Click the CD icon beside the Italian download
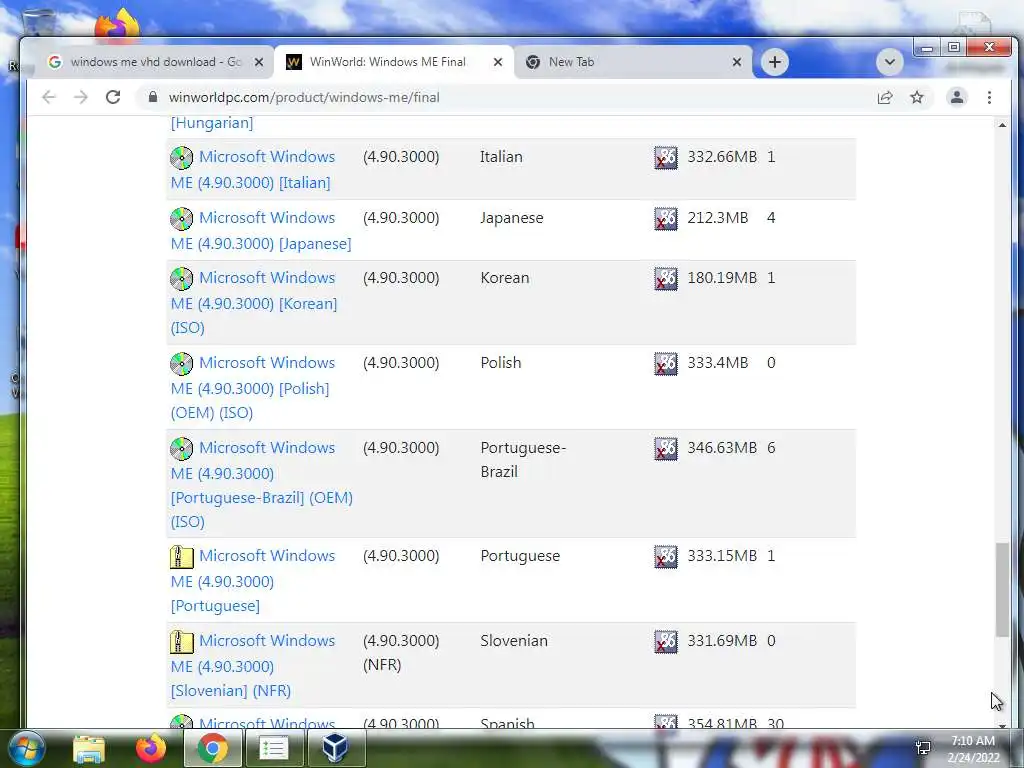1024x768 pixels. [182, 157]
